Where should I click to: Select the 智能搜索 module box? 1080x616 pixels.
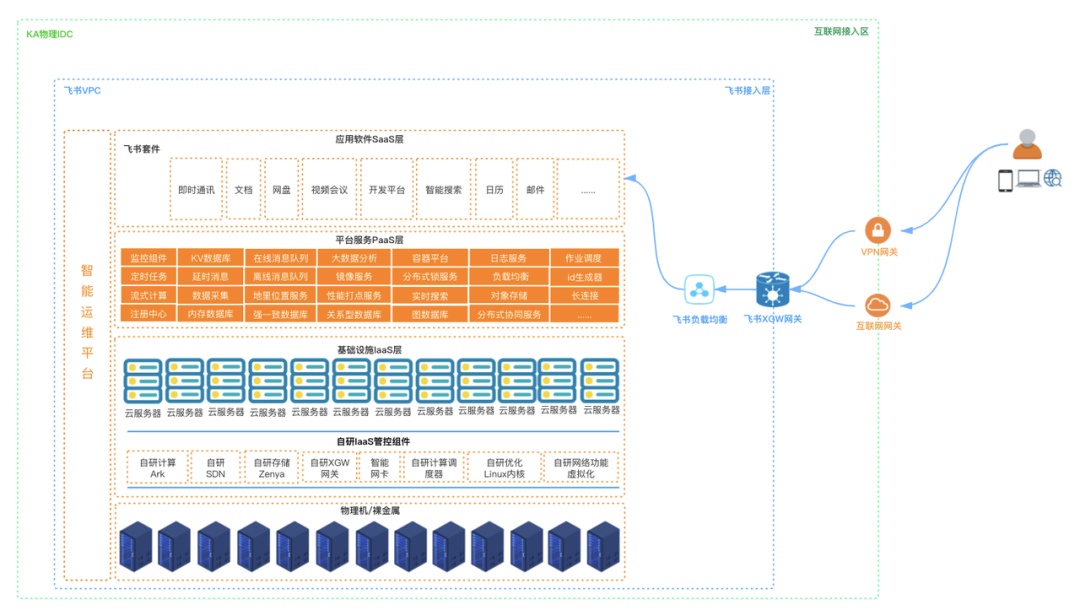[444, 189]
